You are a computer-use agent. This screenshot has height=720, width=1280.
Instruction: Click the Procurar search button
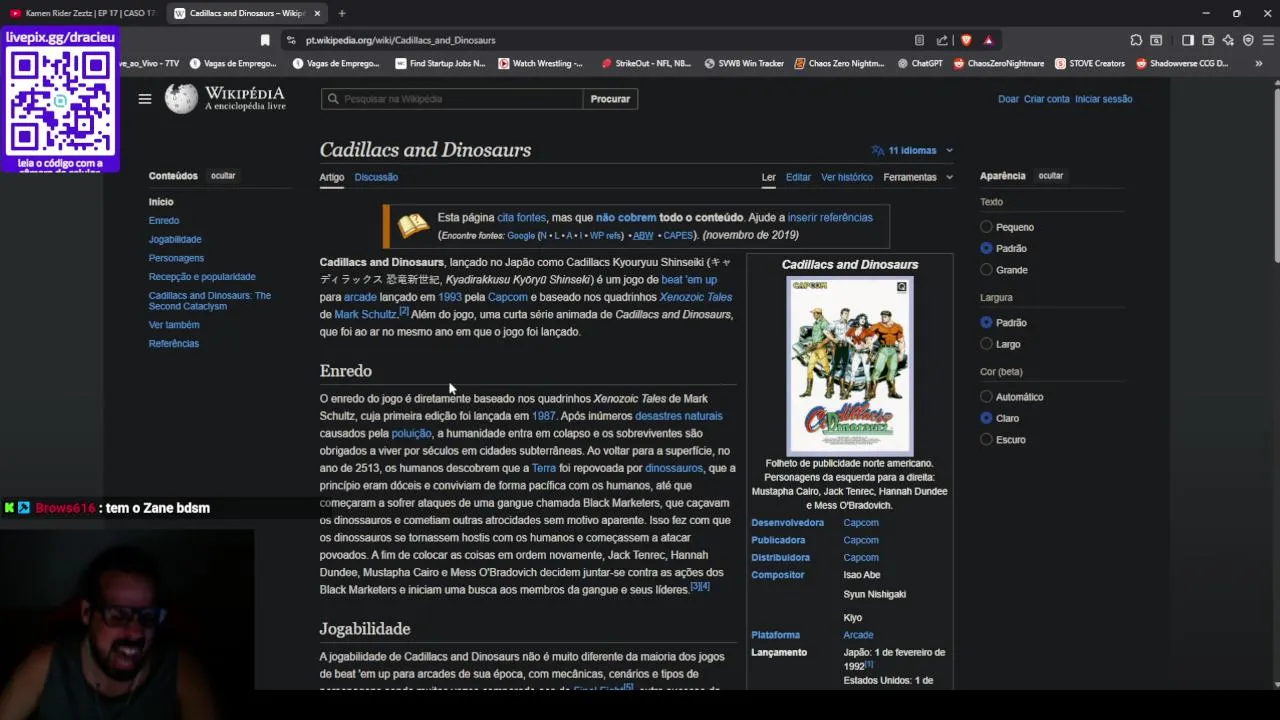coord(610,99)
